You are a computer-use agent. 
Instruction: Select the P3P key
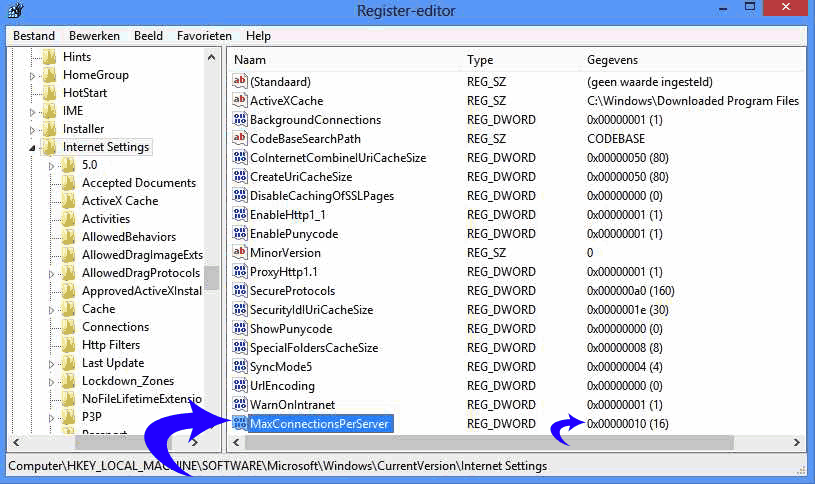tap(91, 417)
